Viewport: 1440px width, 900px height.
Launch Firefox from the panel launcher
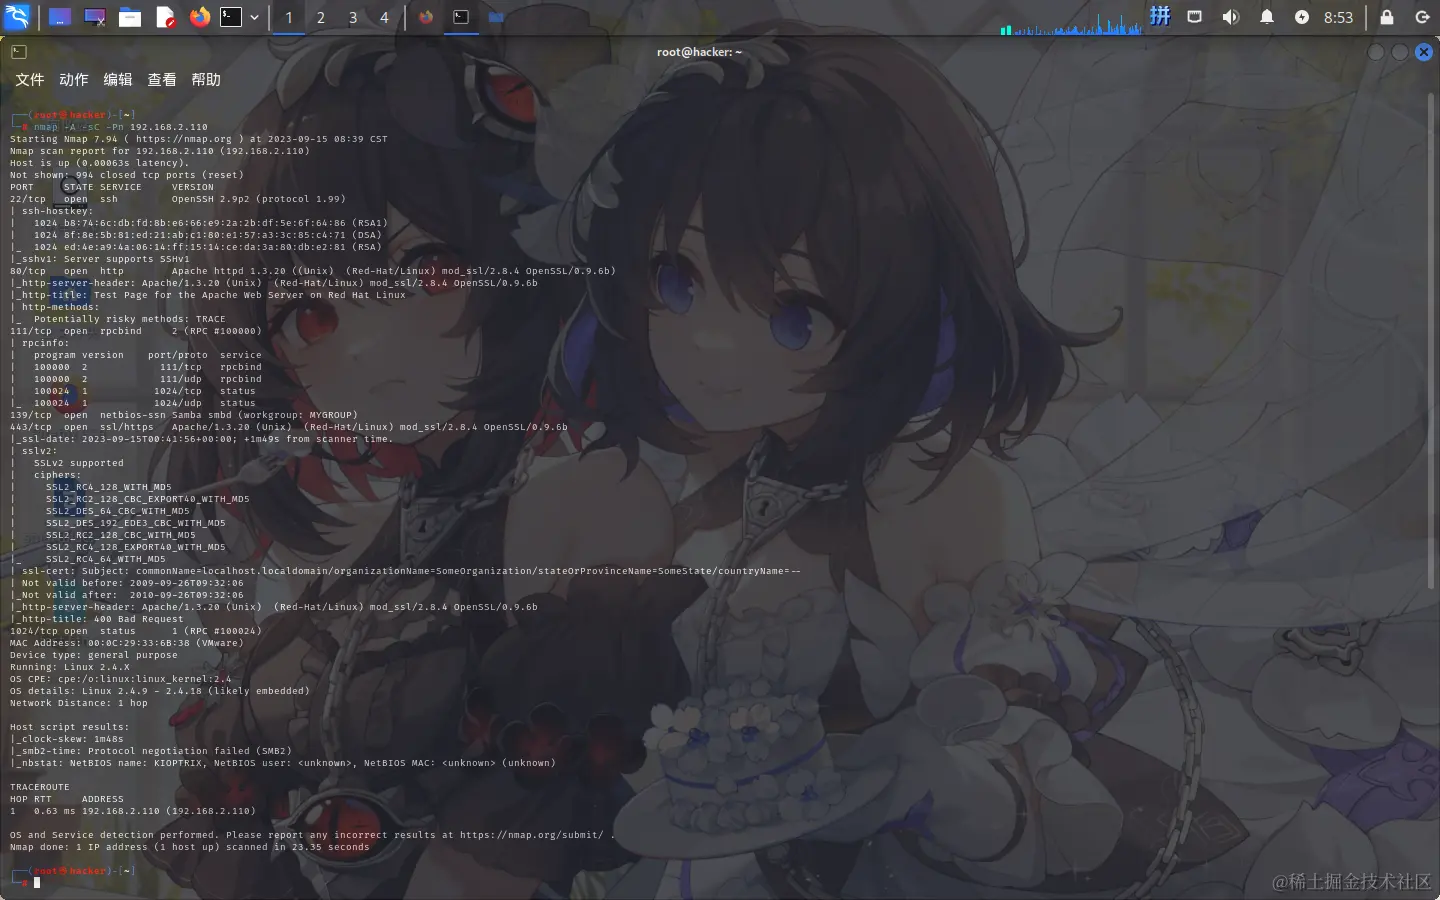point(200,17)
